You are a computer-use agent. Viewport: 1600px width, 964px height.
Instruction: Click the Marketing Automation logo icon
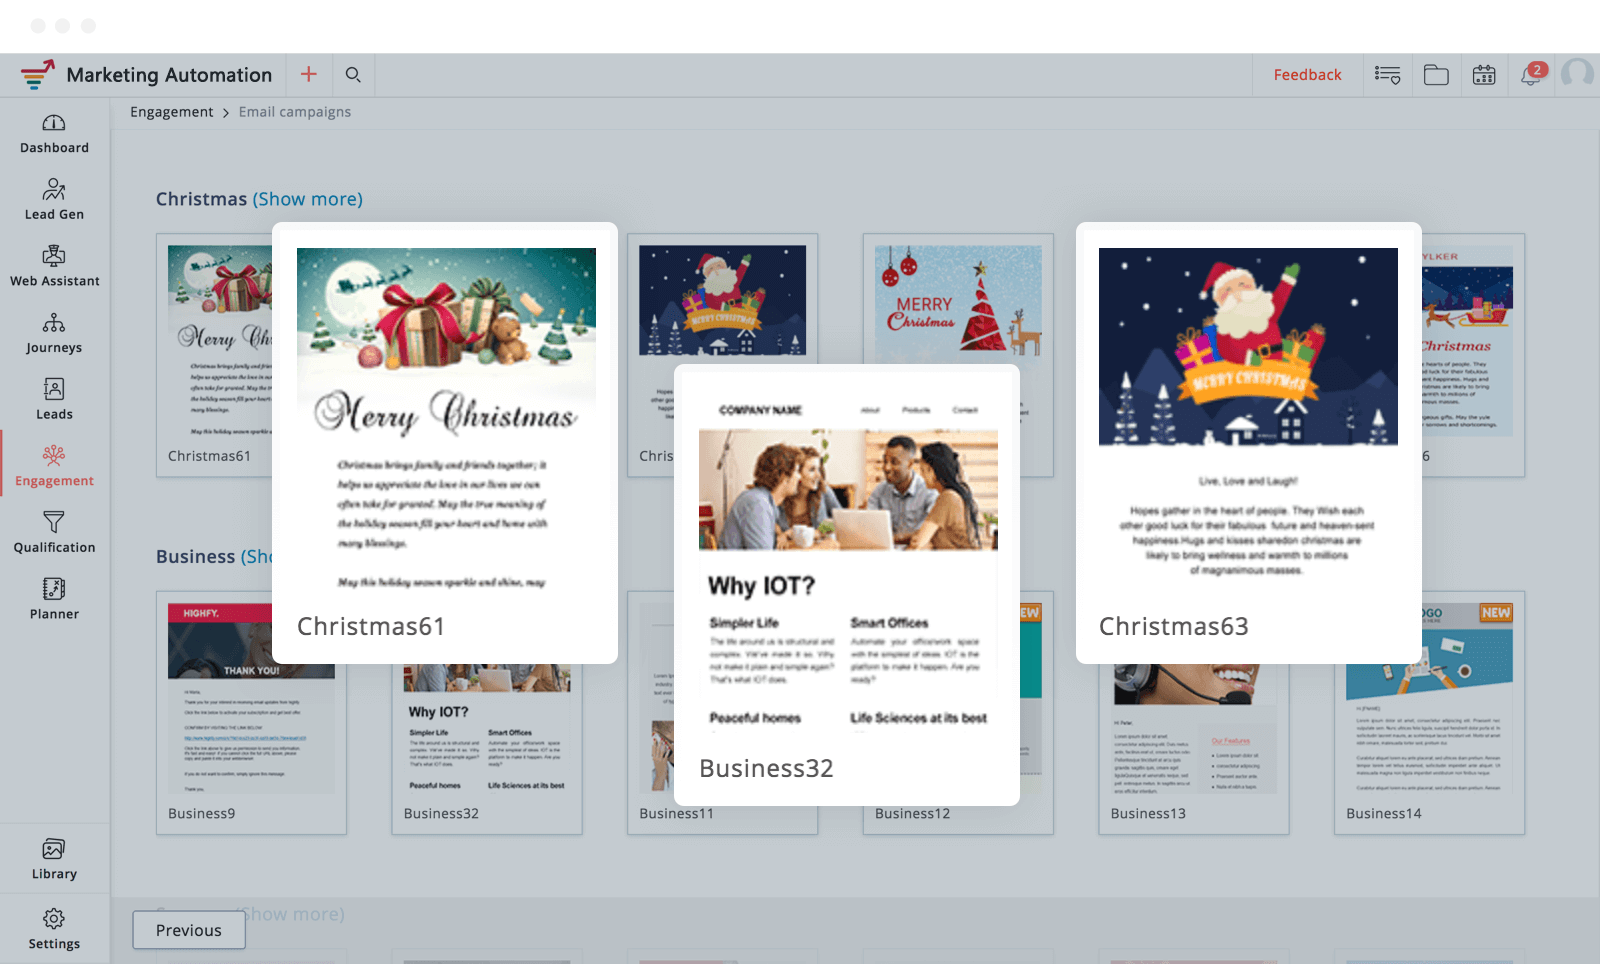[x=38, y=75]
